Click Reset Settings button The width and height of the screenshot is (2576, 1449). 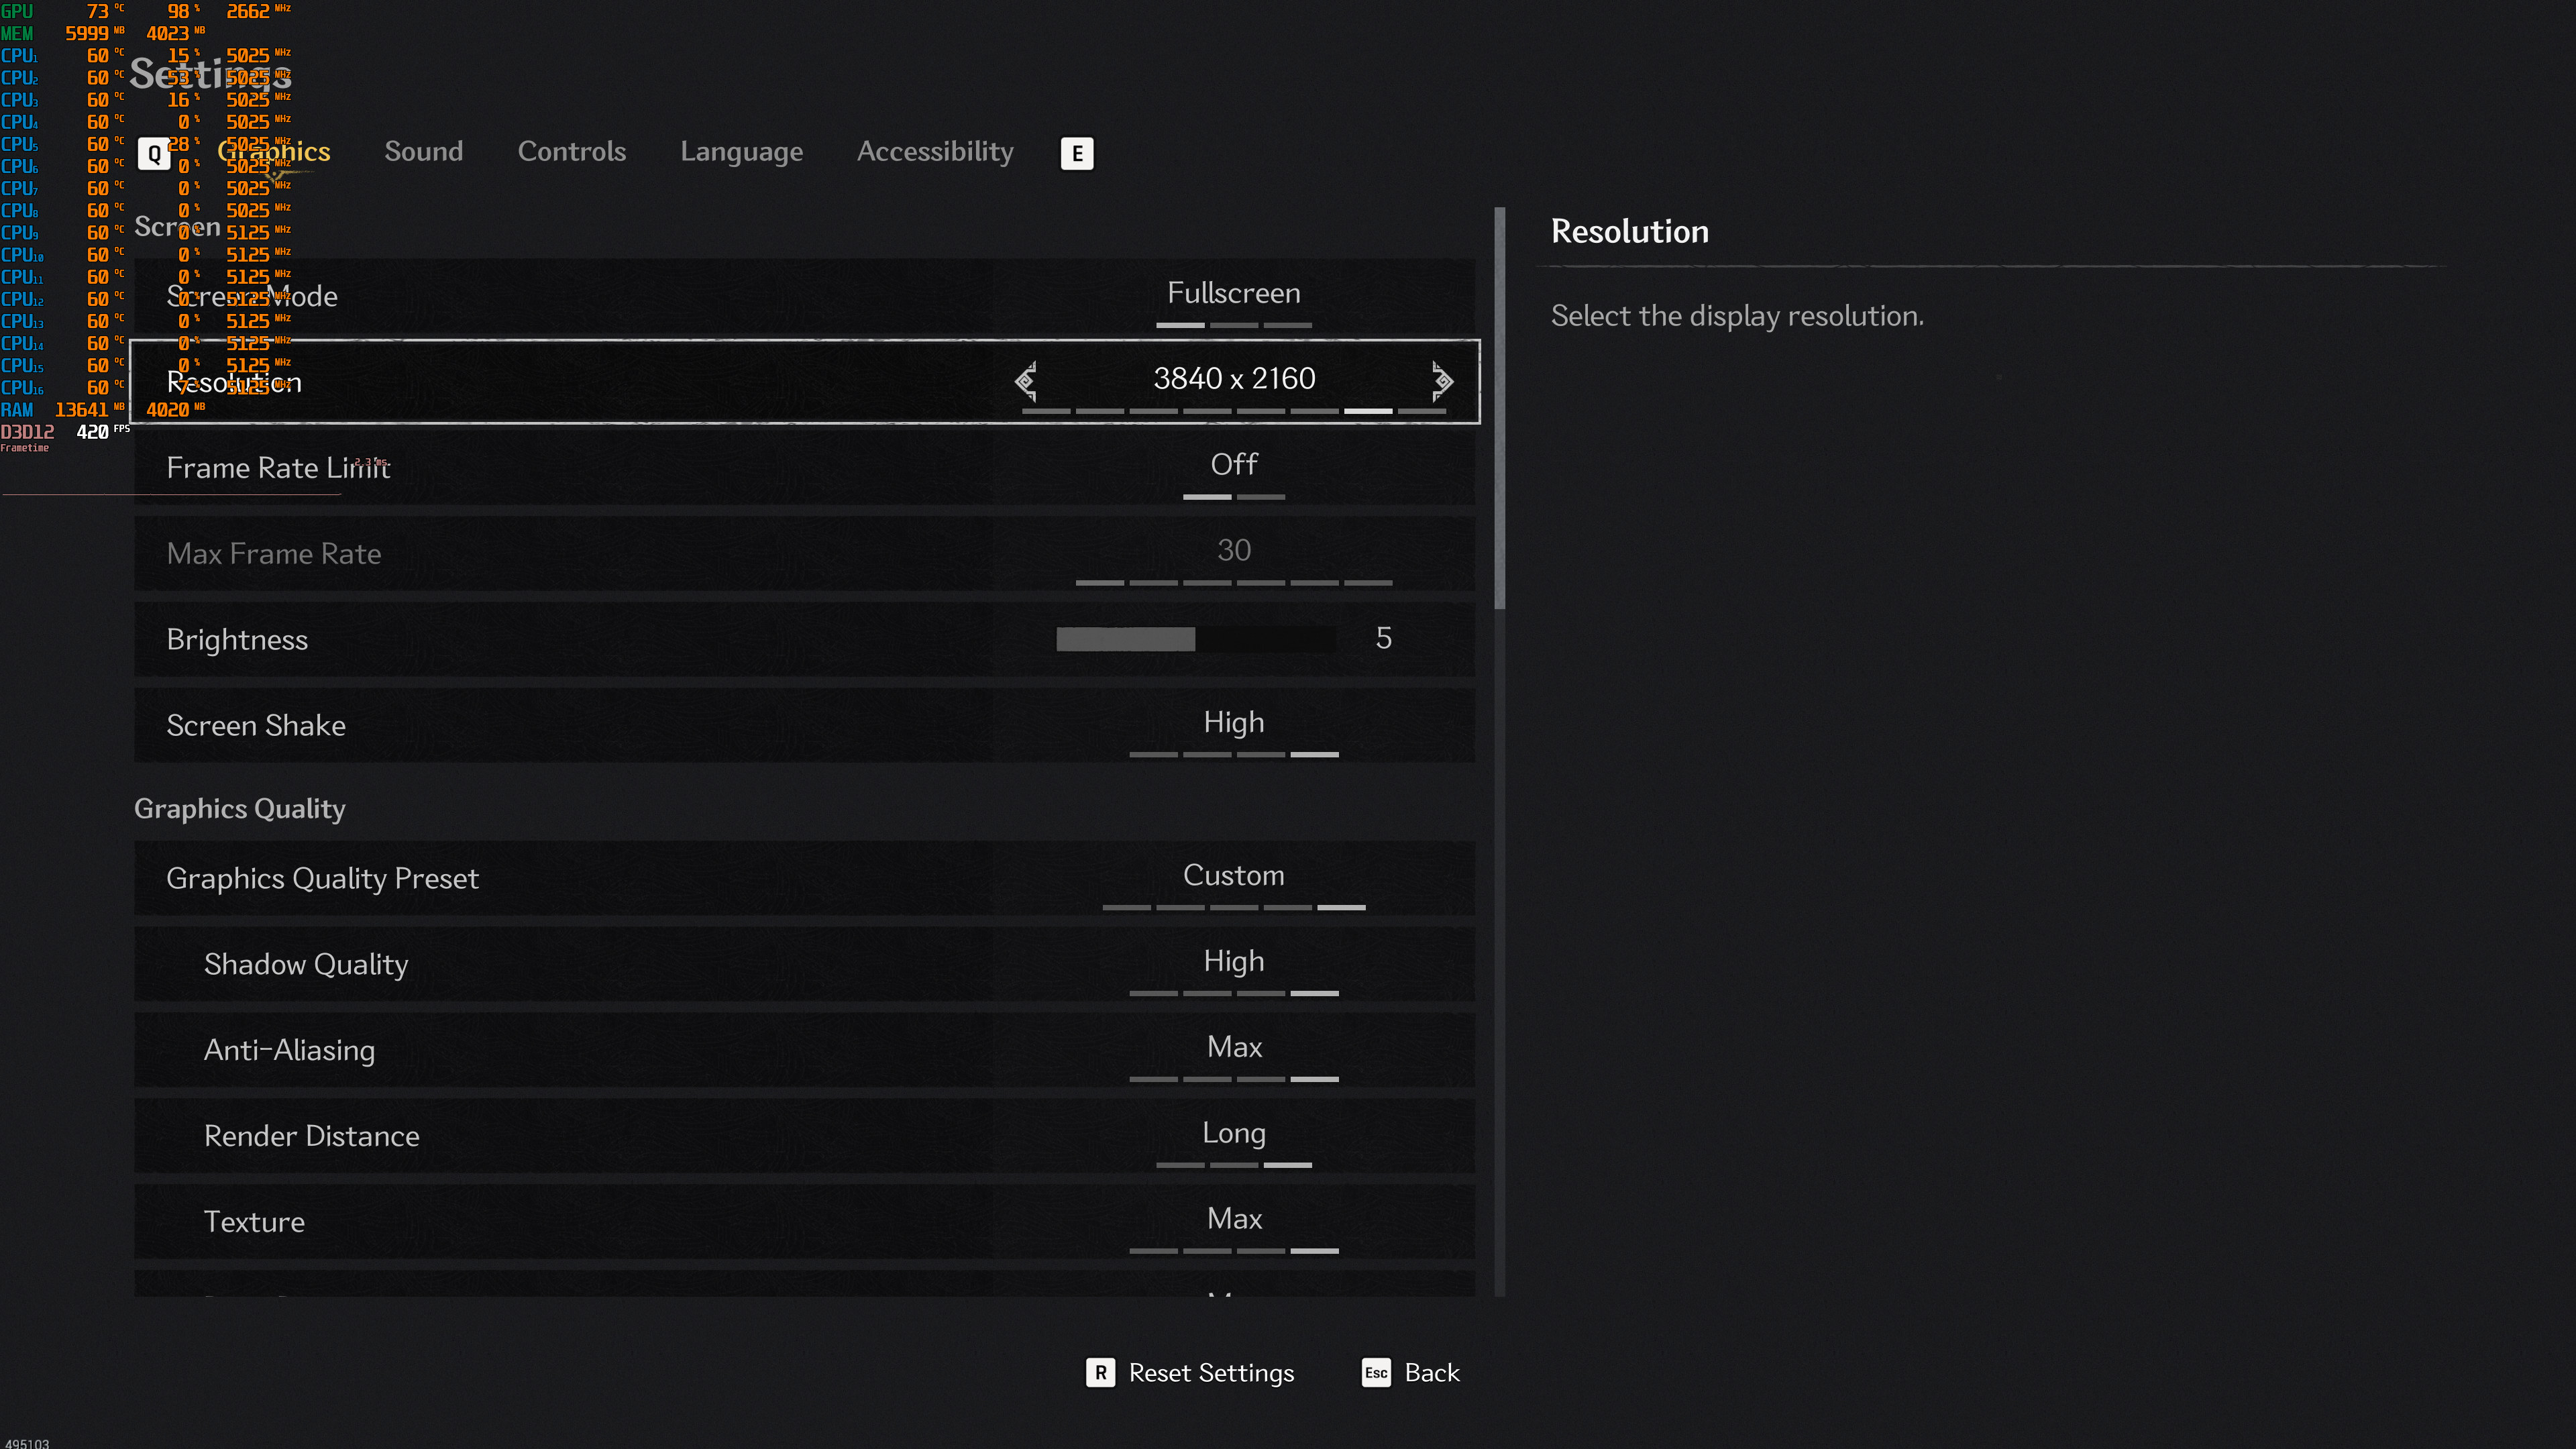[1211, 1372]
